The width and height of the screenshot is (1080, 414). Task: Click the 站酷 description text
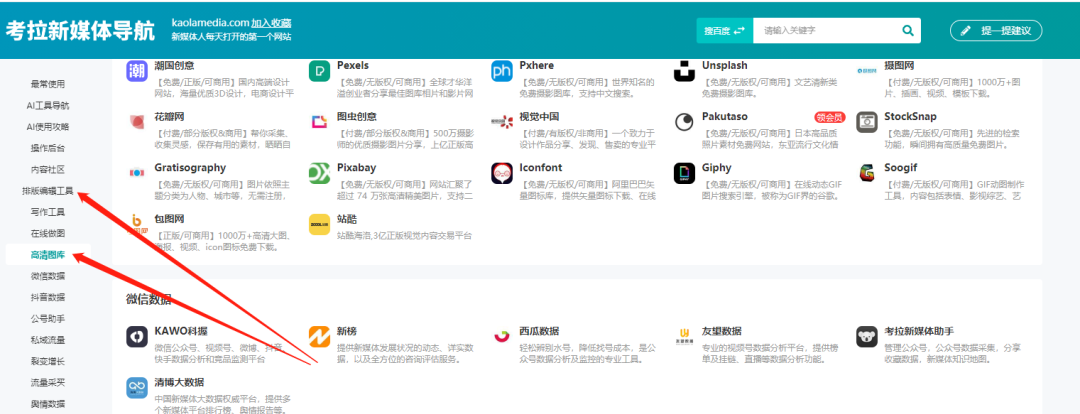tap(404, 236)
